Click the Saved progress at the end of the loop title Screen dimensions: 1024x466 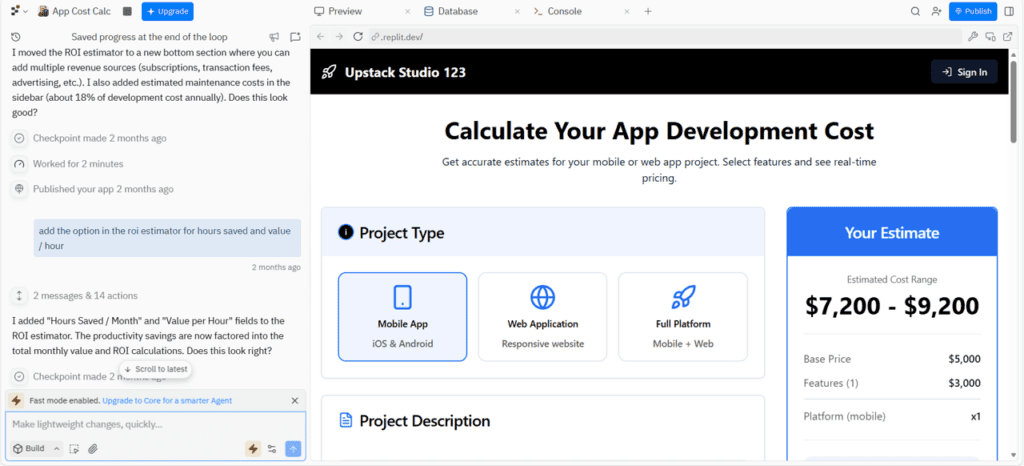click(150, 37)
